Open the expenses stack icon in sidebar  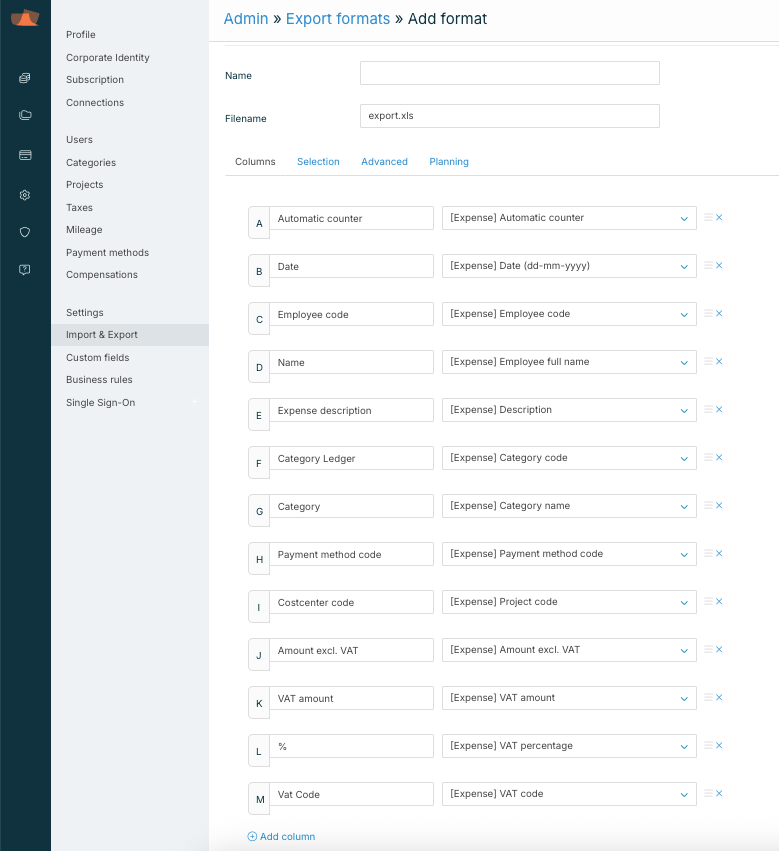25,78
